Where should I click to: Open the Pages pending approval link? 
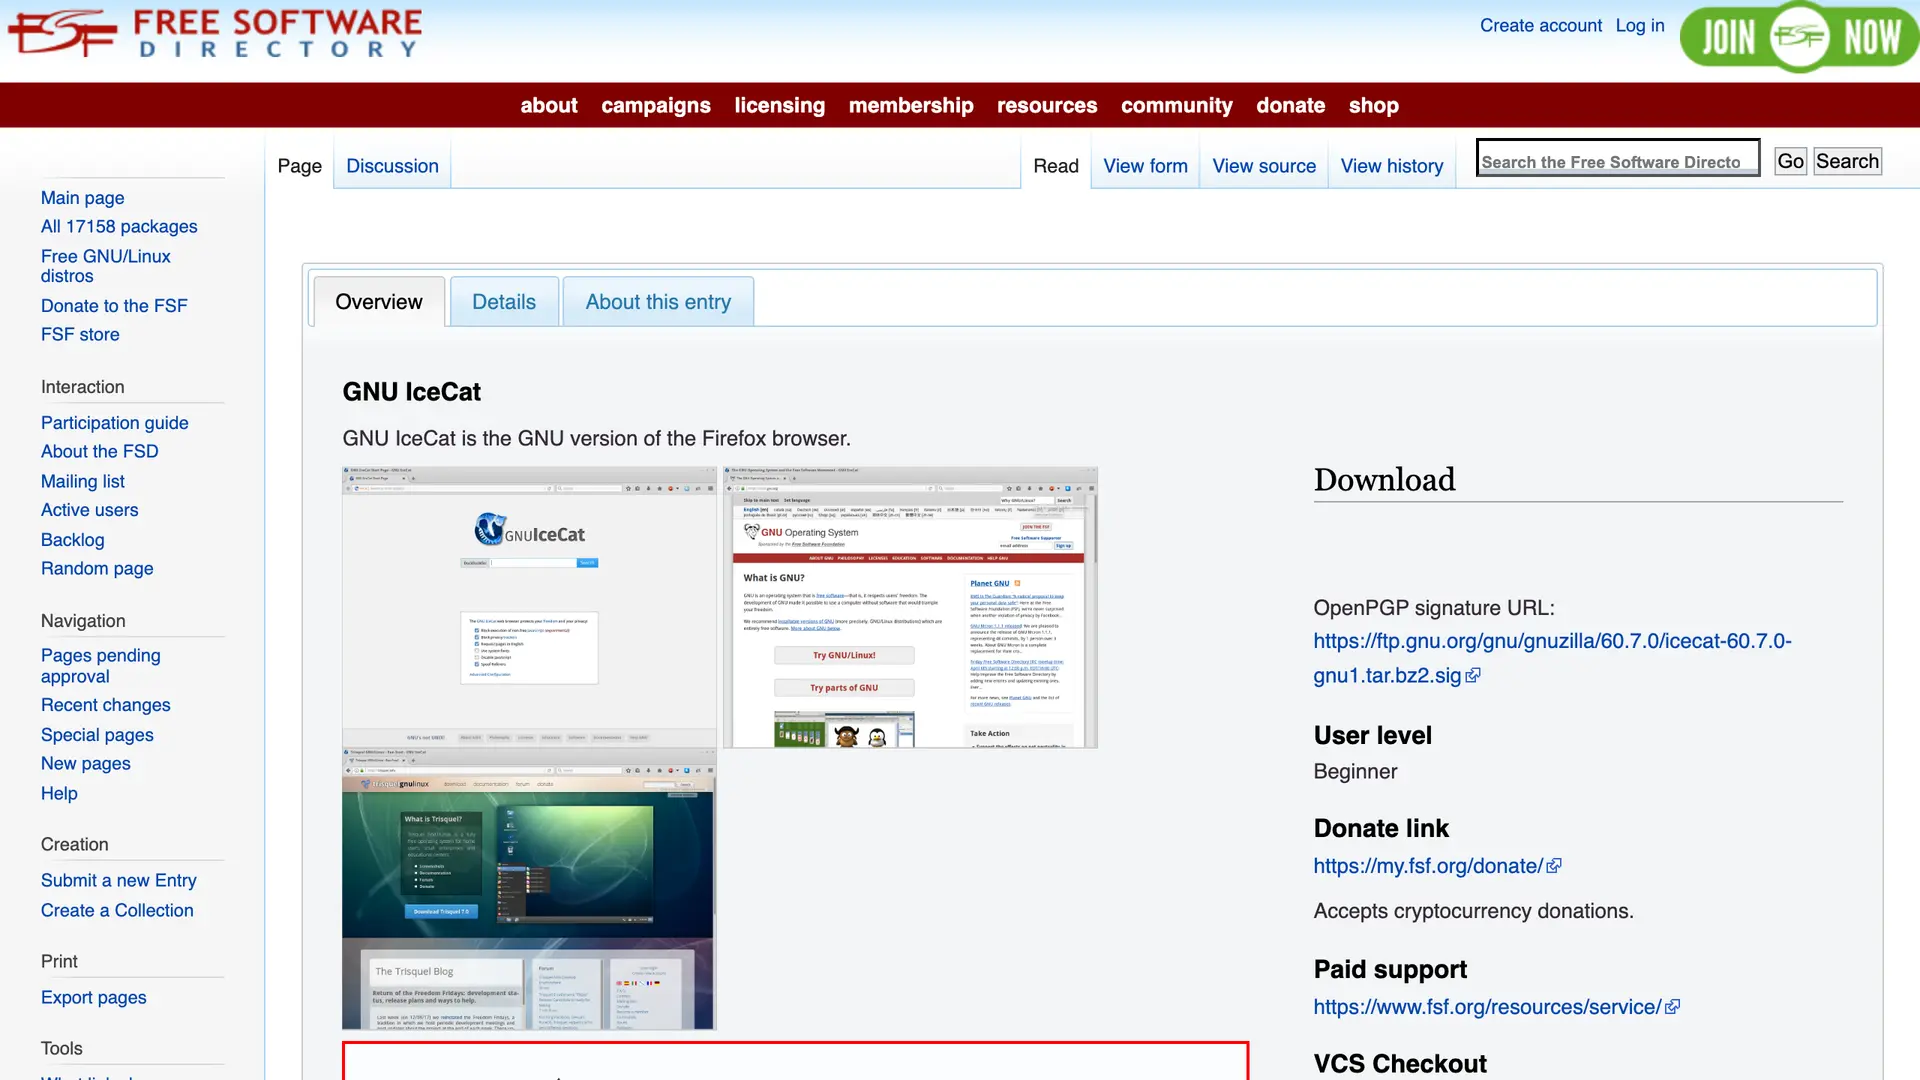pos(101,666)
